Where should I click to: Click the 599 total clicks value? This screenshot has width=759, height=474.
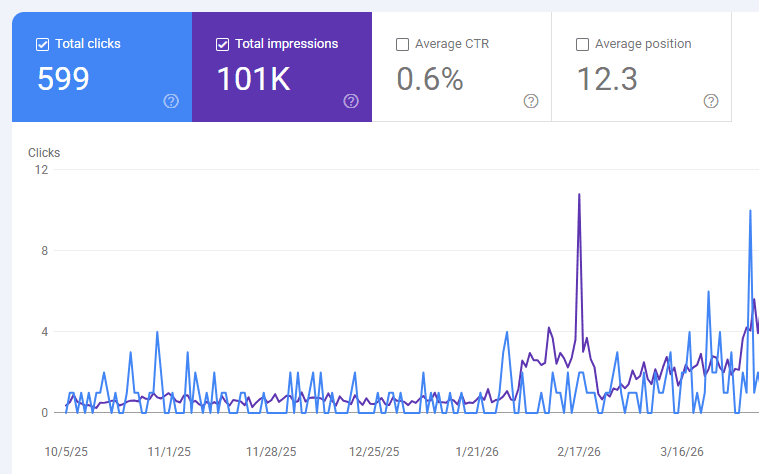[63, 79]
